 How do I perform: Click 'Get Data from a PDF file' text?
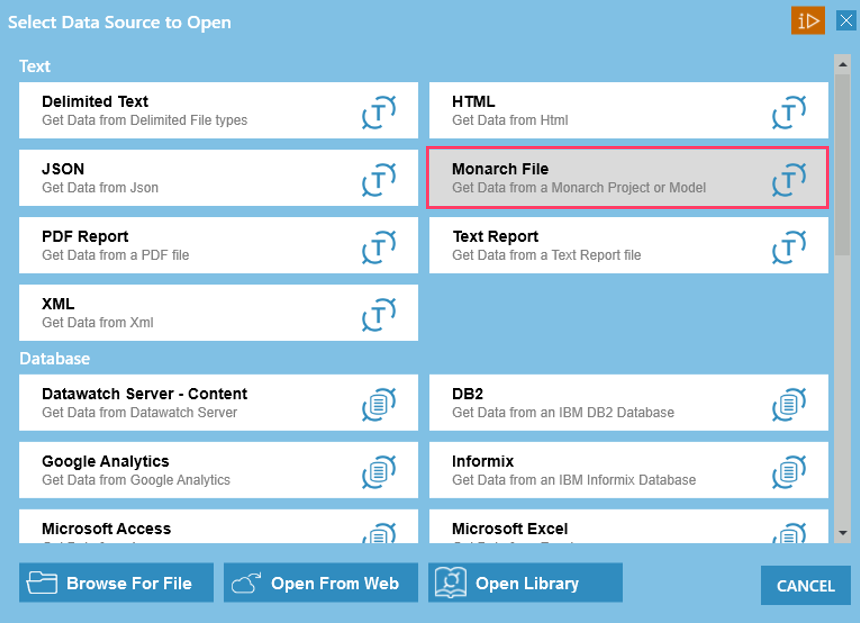(x=116, y=255)
